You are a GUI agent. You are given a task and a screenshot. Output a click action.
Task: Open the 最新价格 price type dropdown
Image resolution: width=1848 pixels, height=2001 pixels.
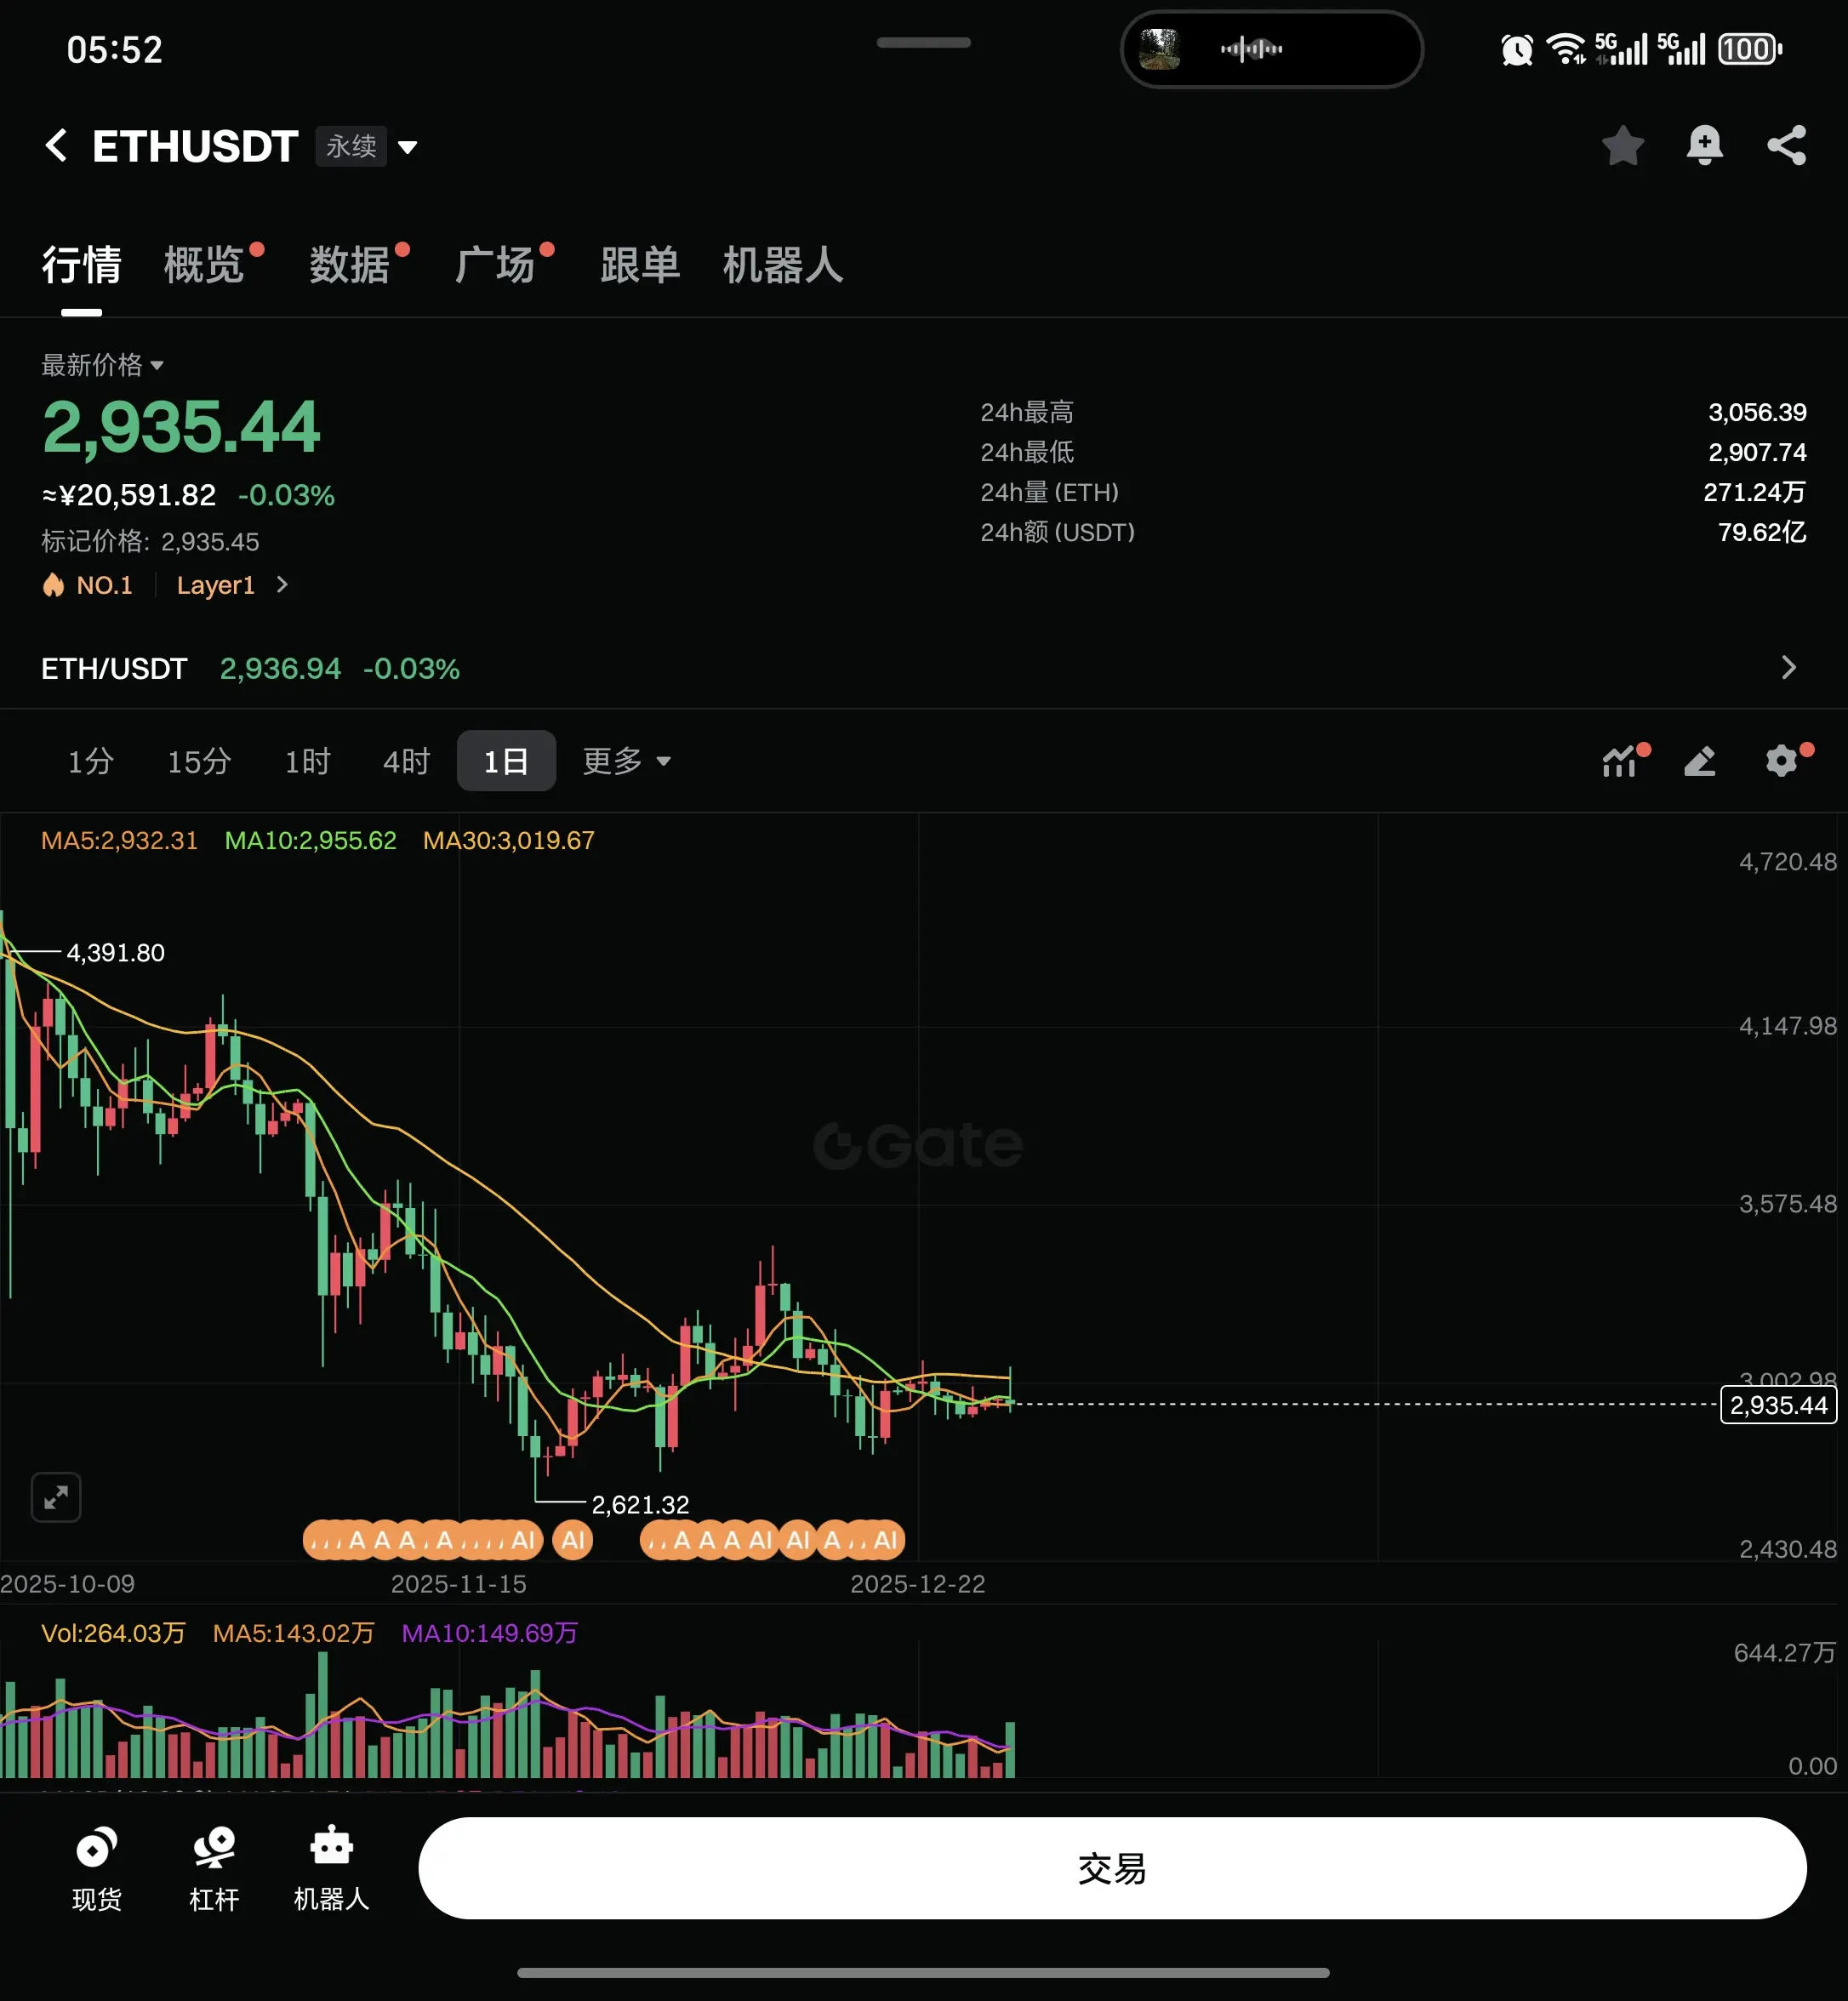click(102, 365)
